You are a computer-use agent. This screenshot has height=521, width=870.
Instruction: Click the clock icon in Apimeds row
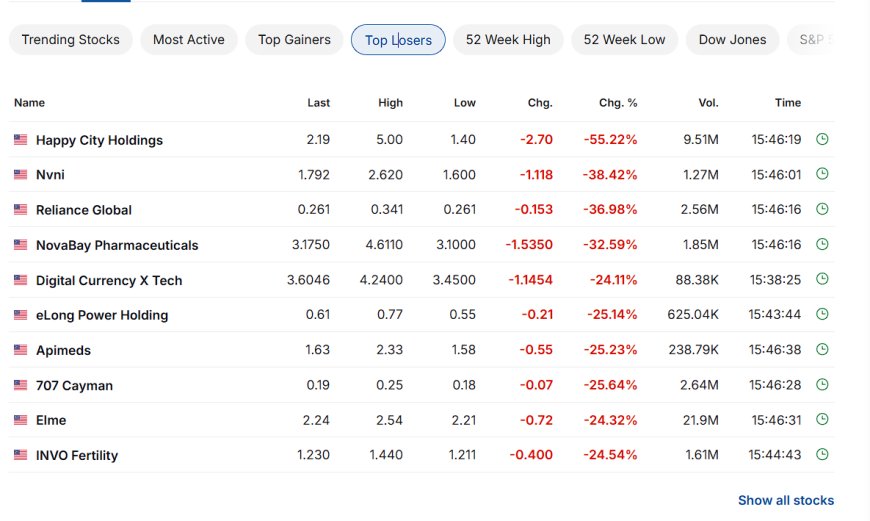click(822, 349)
